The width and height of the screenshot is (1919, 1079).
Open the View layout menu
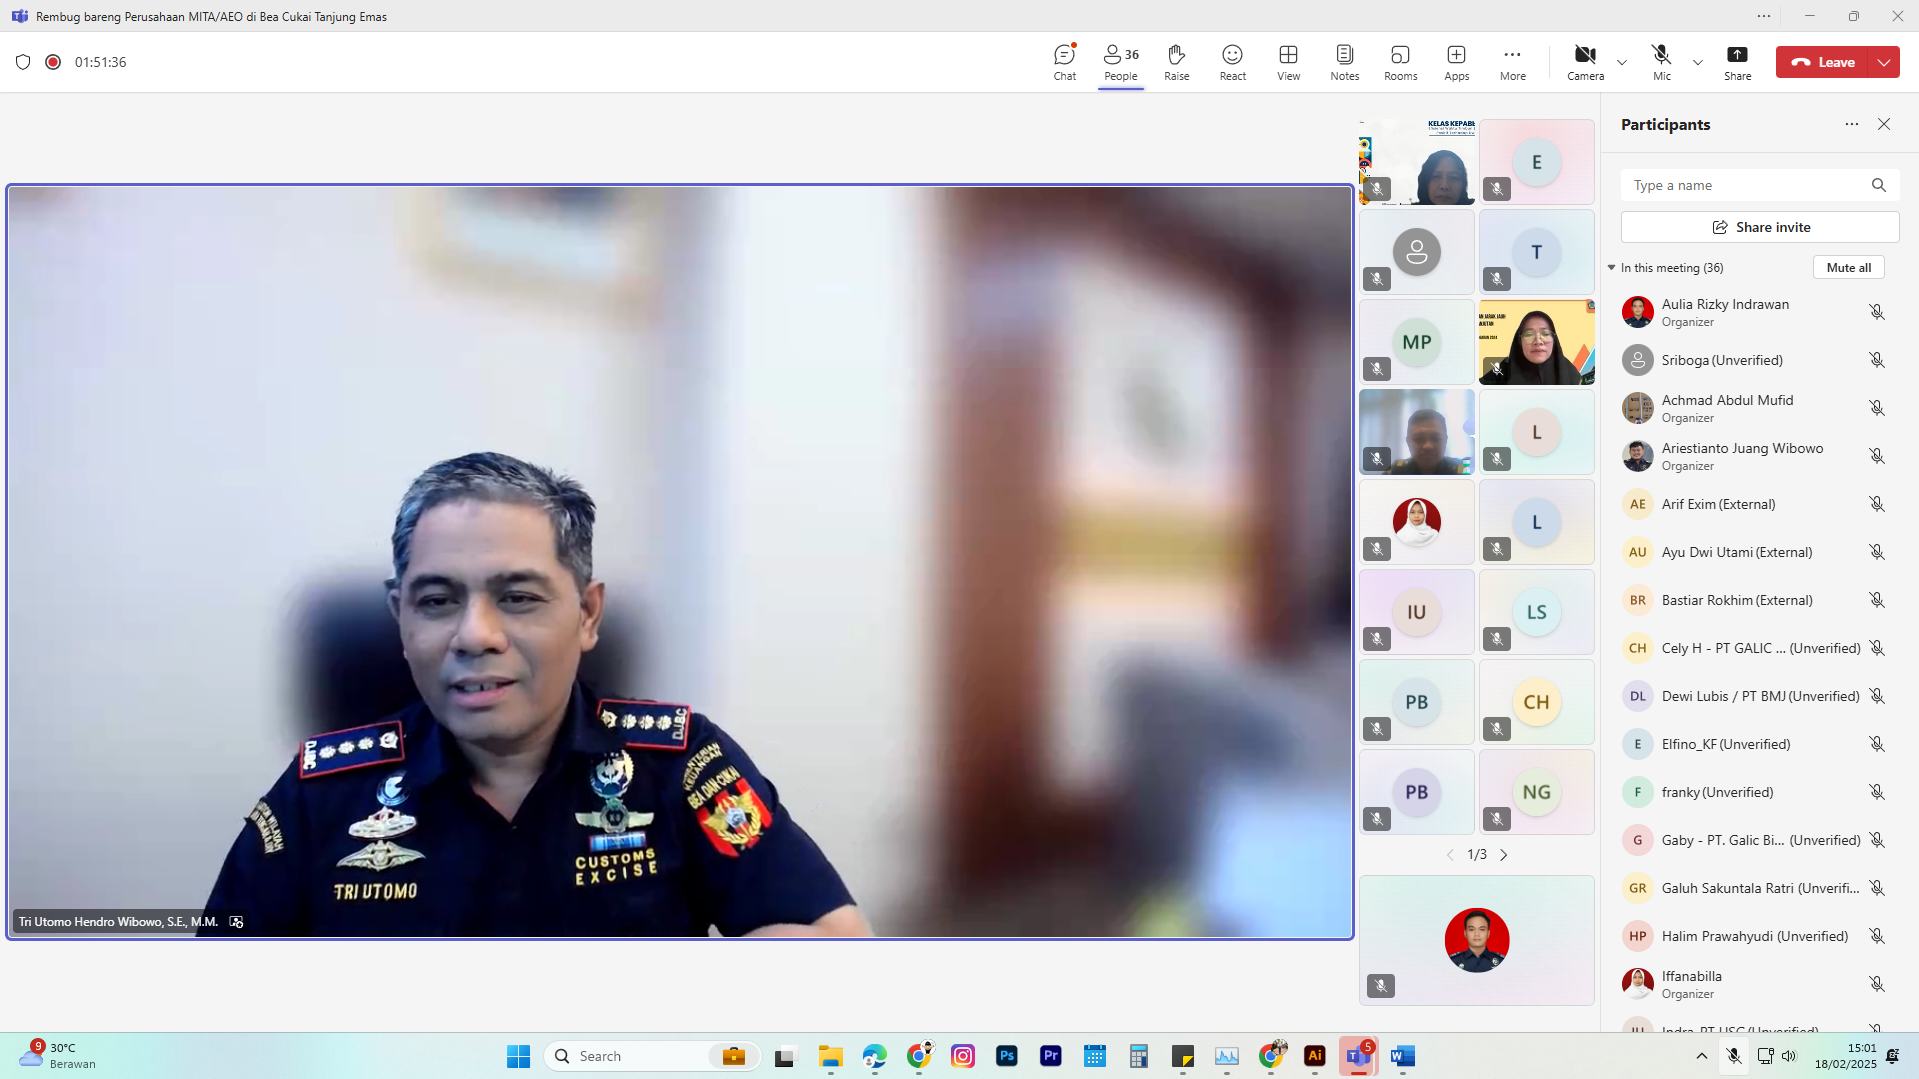click(x=1288, y=62)
